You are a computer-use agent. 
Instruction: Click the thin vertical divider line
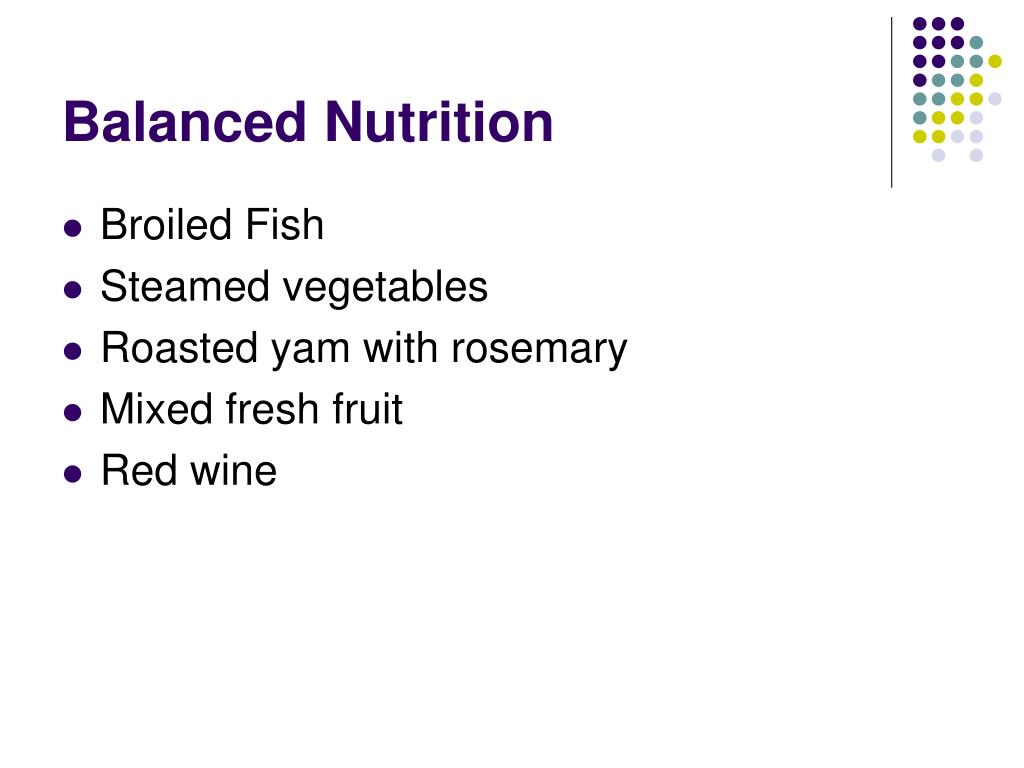[x=891, y=103]
